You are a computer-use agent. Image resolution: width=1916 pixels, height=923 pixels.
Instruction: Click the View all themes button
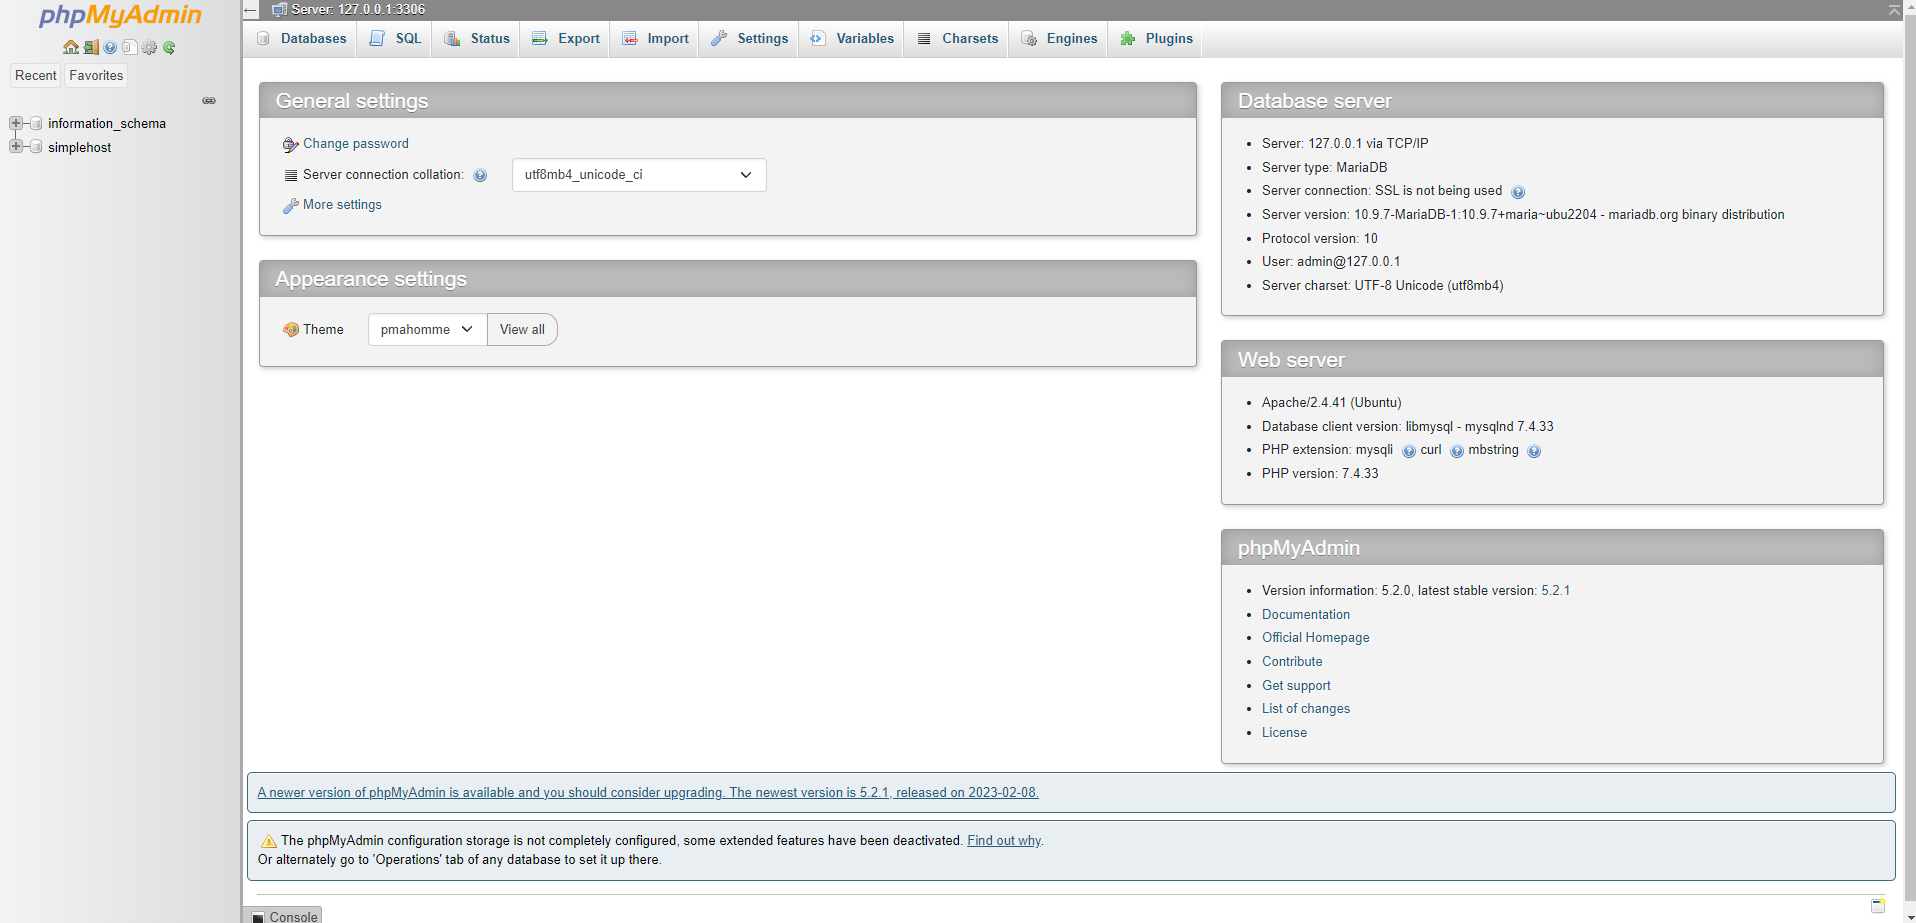[x=521, y=329]
